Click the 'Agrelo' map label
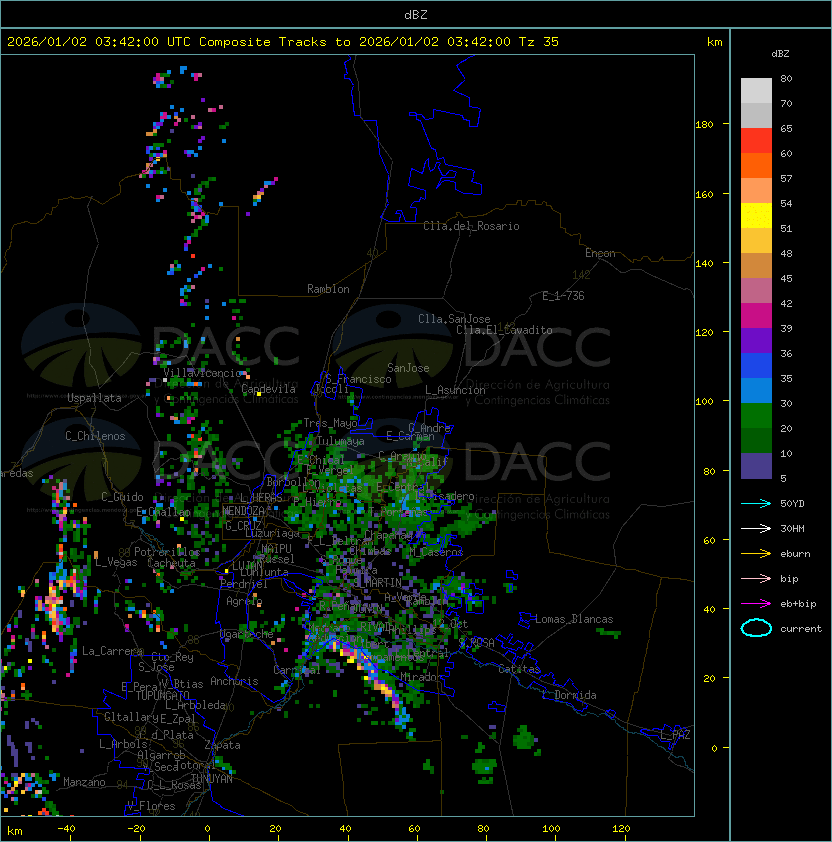The width and height of the screenshot is (832, 842). coord(244,601)
